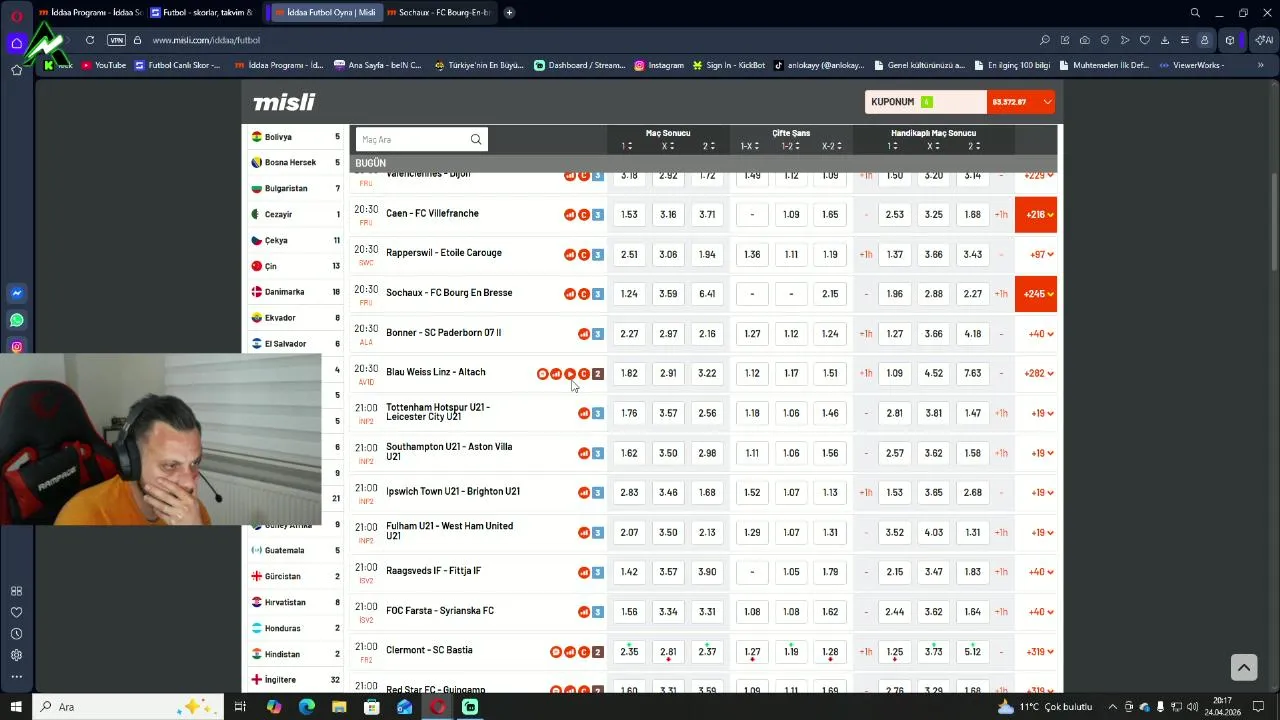Select odds 6.41 for Bourg En Bresse win
The image size is (1280, 720).
pyautogui.click(x=707, y=294)
